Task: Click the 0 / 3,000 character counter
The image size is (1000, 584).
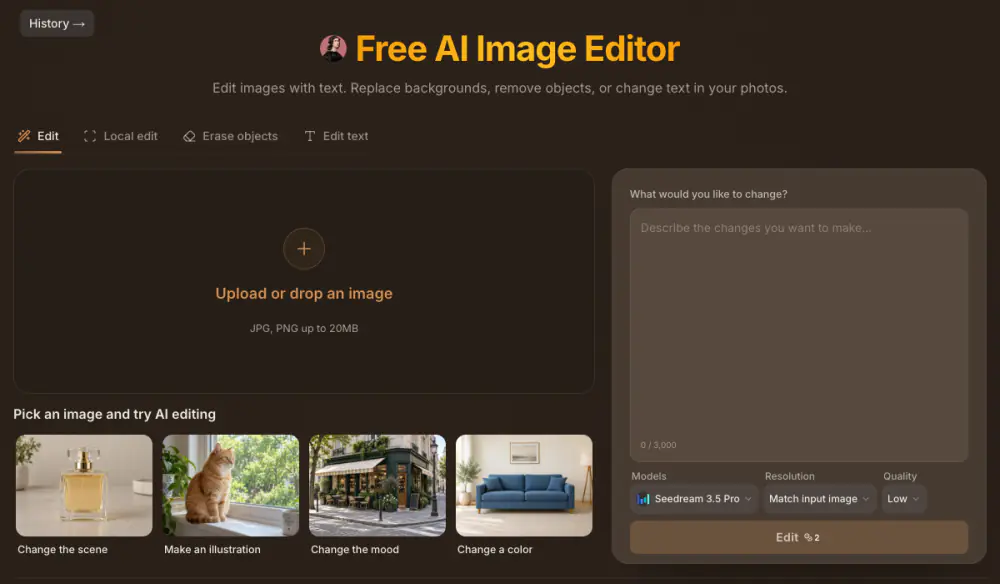Action: [658, 445]
